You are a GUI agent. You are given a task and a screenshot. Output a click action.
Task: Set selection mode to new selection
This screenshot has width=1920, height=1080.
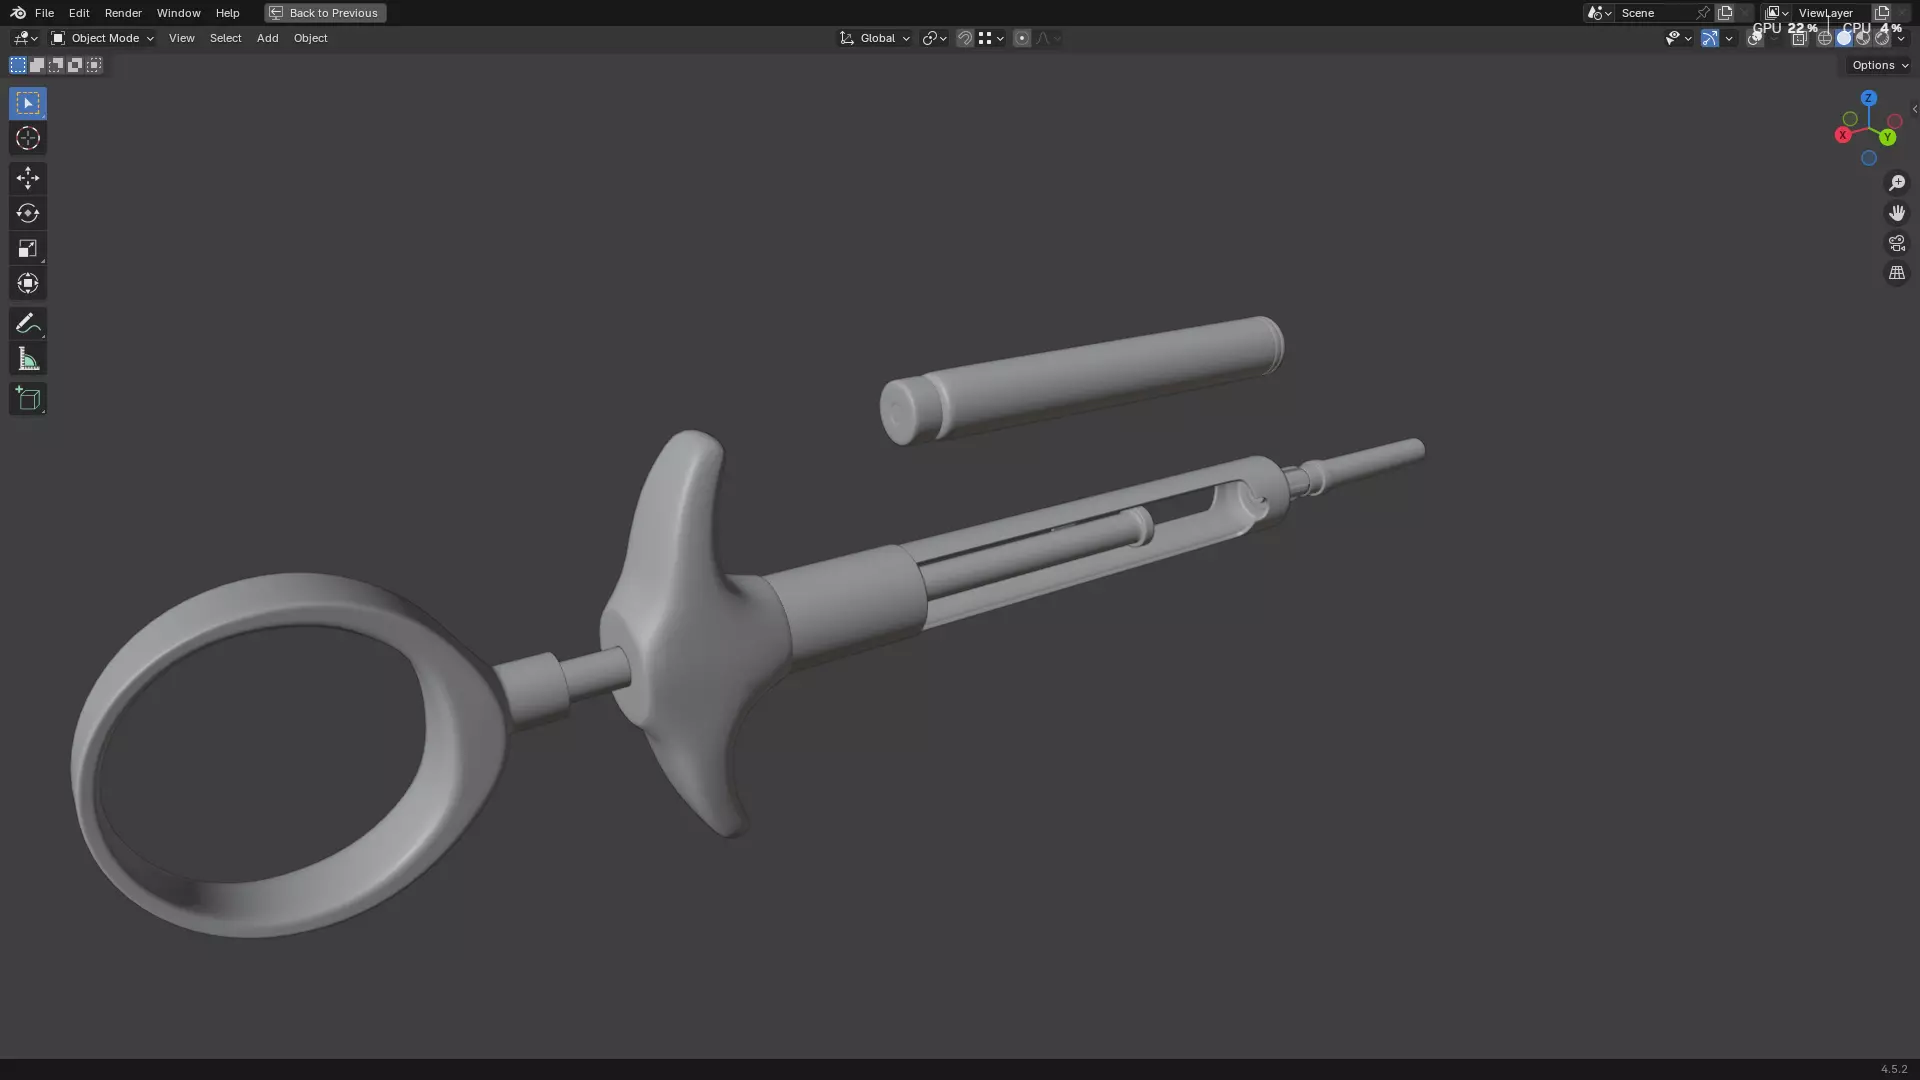pyautogui.click(x=17, y=65)
